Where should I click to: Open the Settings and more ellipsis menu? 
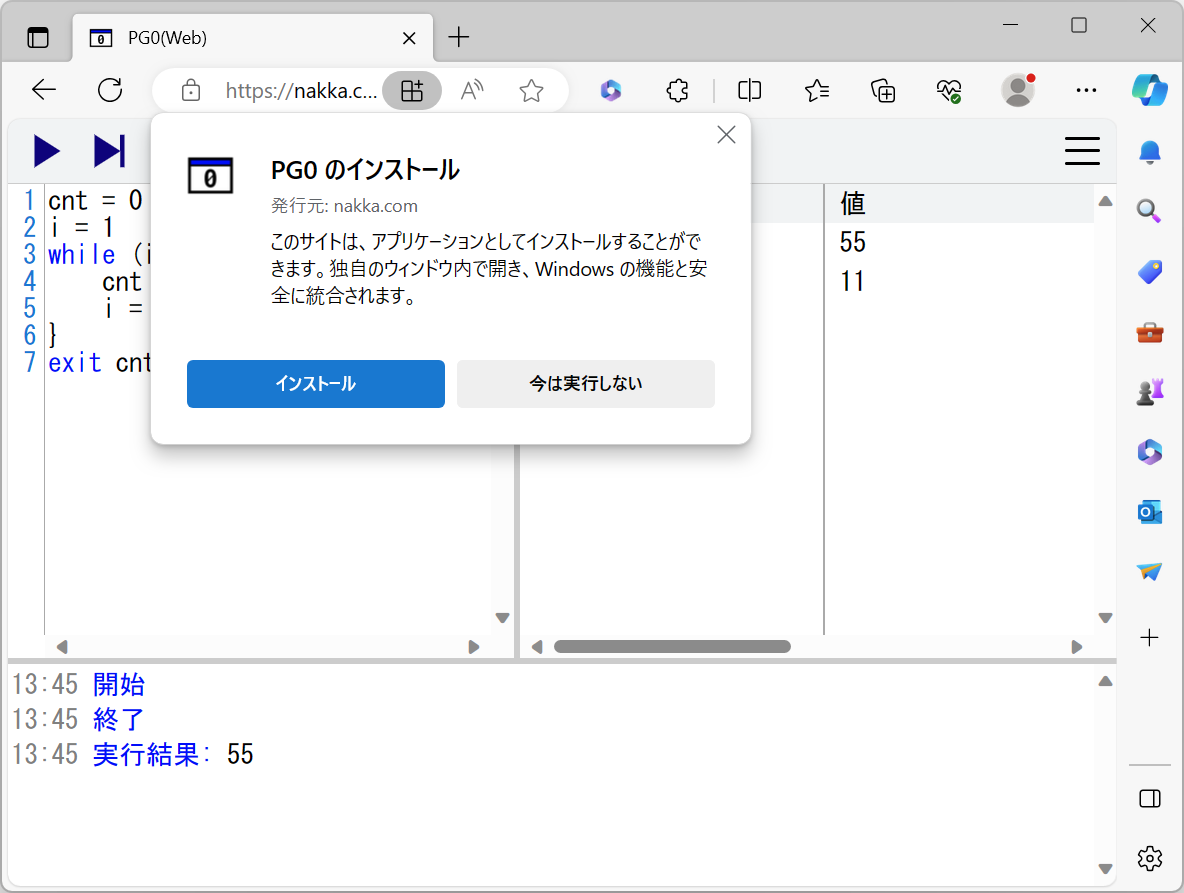[x=1086, y=90]
